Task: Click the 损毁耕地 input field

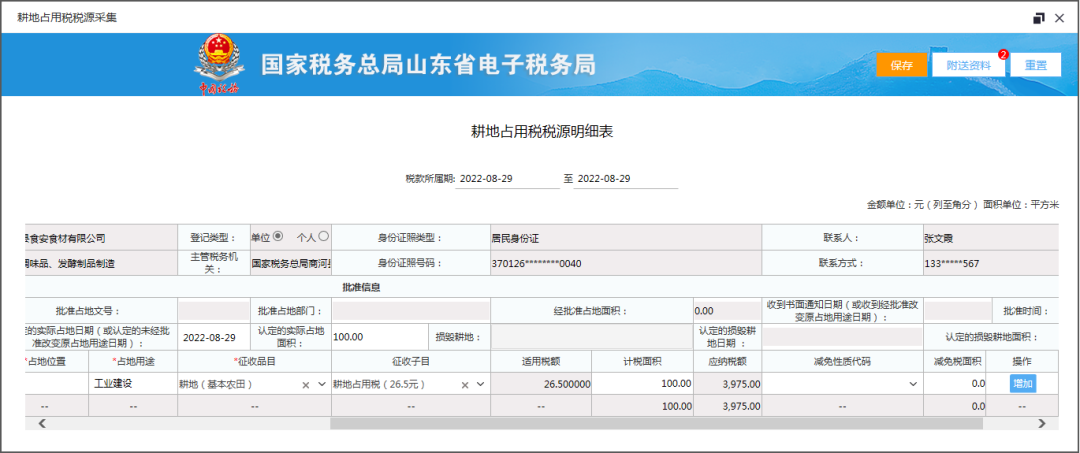Action: (x=592, y=337)
